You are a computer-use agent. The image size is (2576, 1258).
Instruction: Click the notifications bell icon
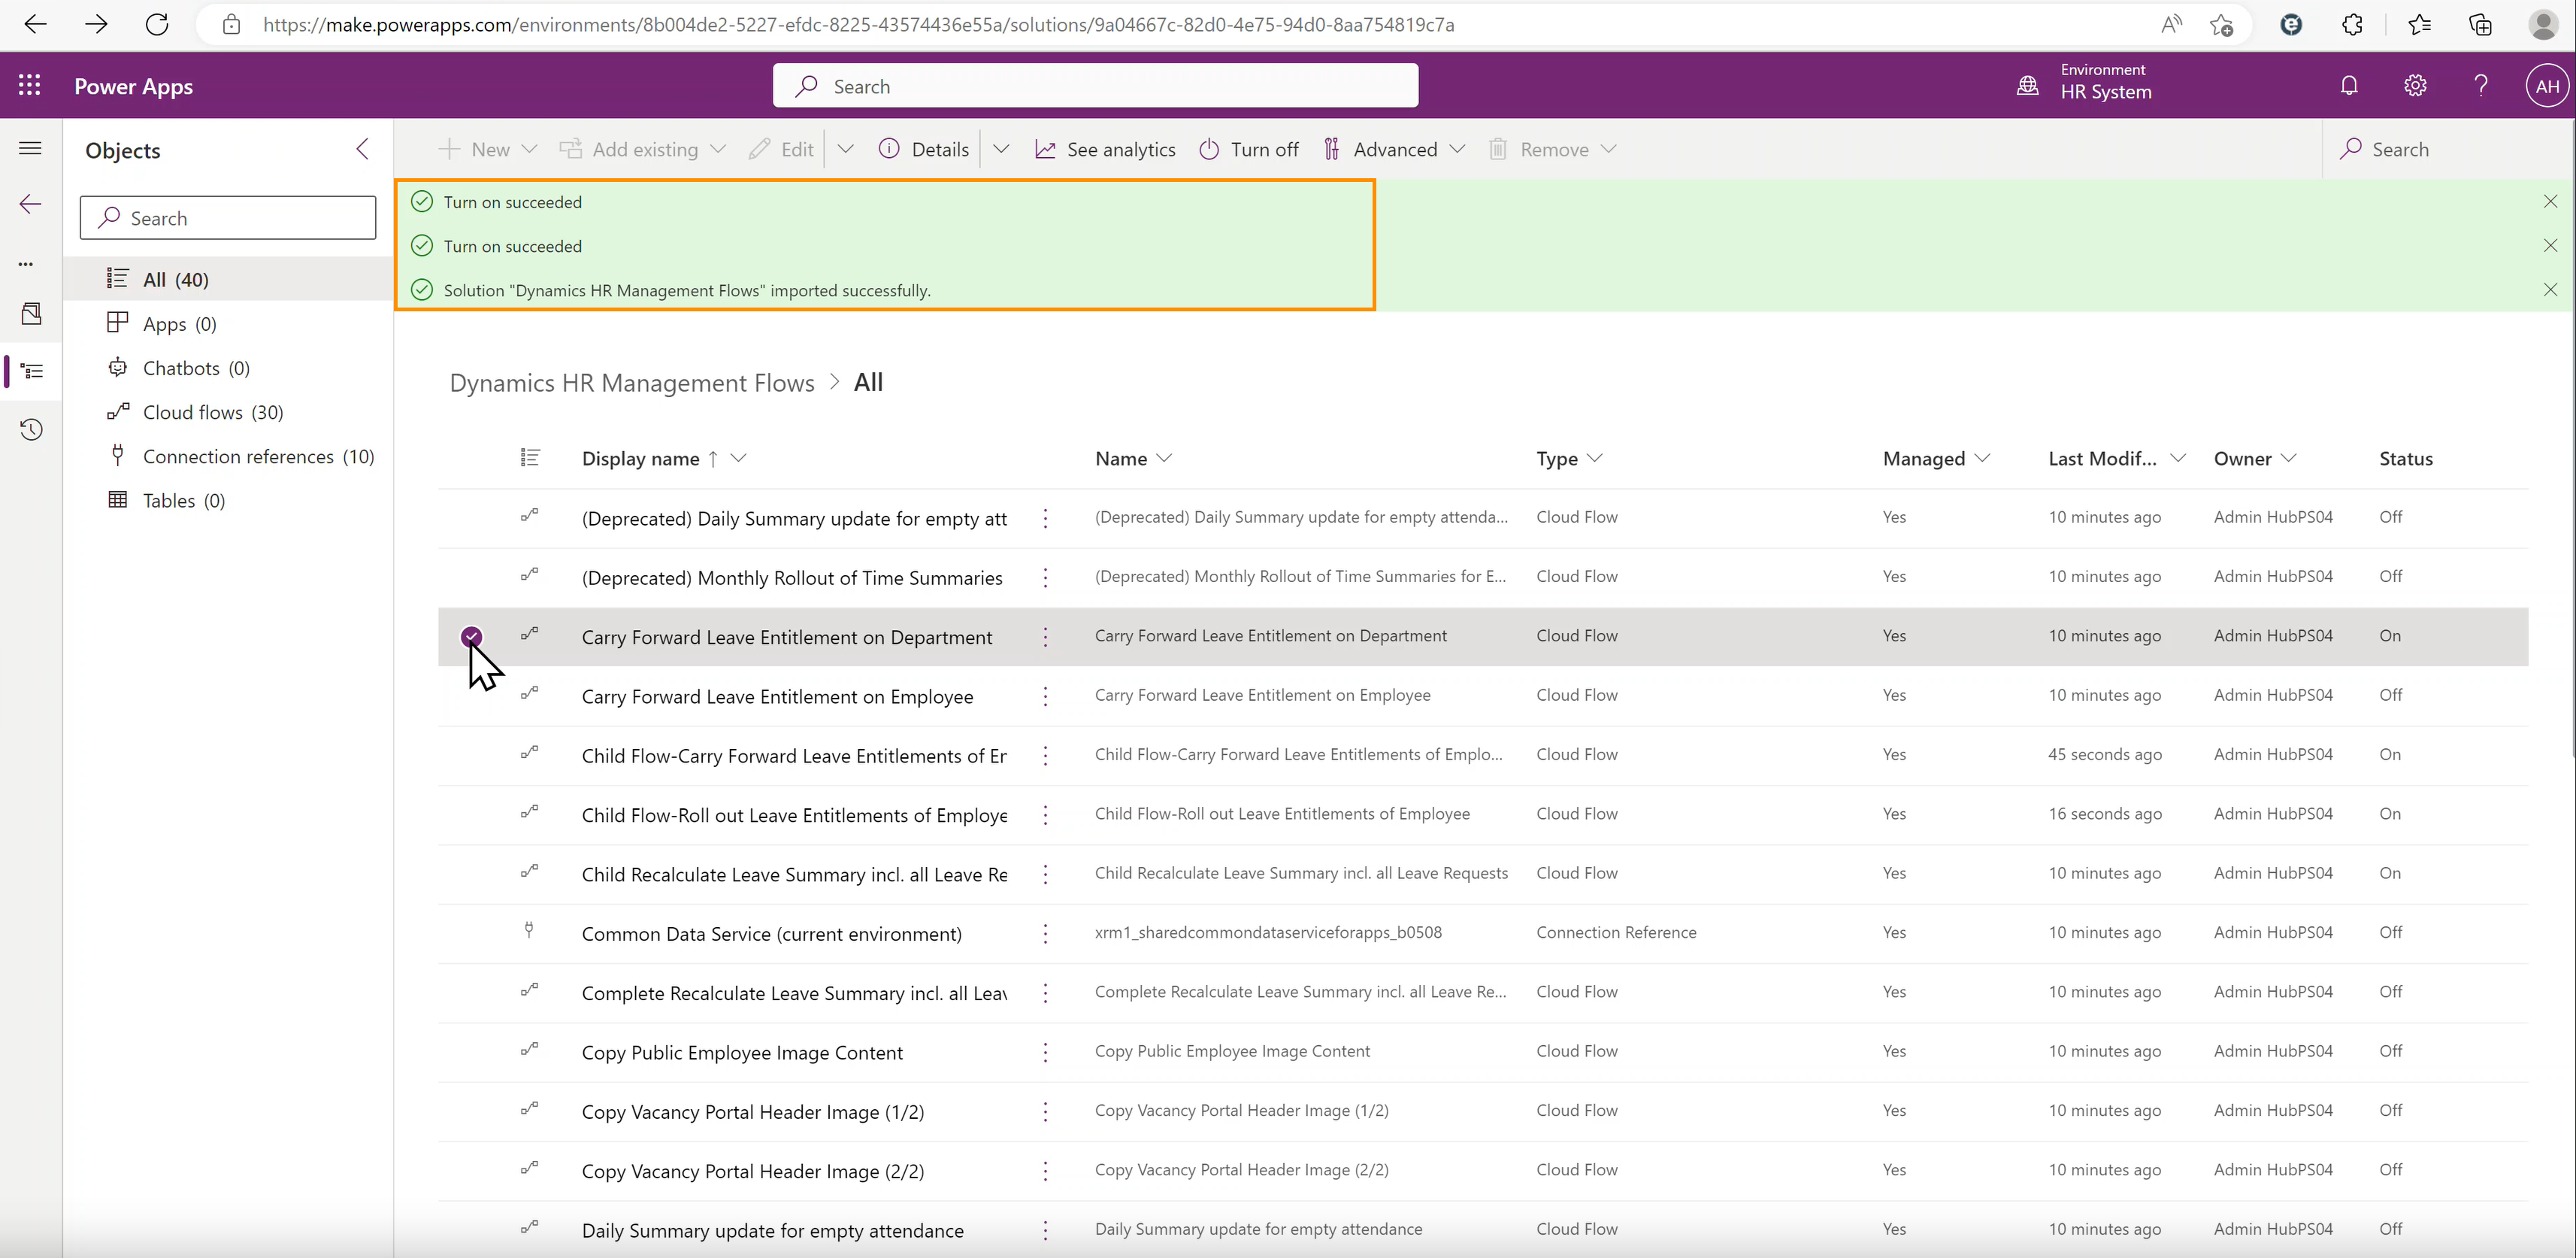tap(2349, 86)
